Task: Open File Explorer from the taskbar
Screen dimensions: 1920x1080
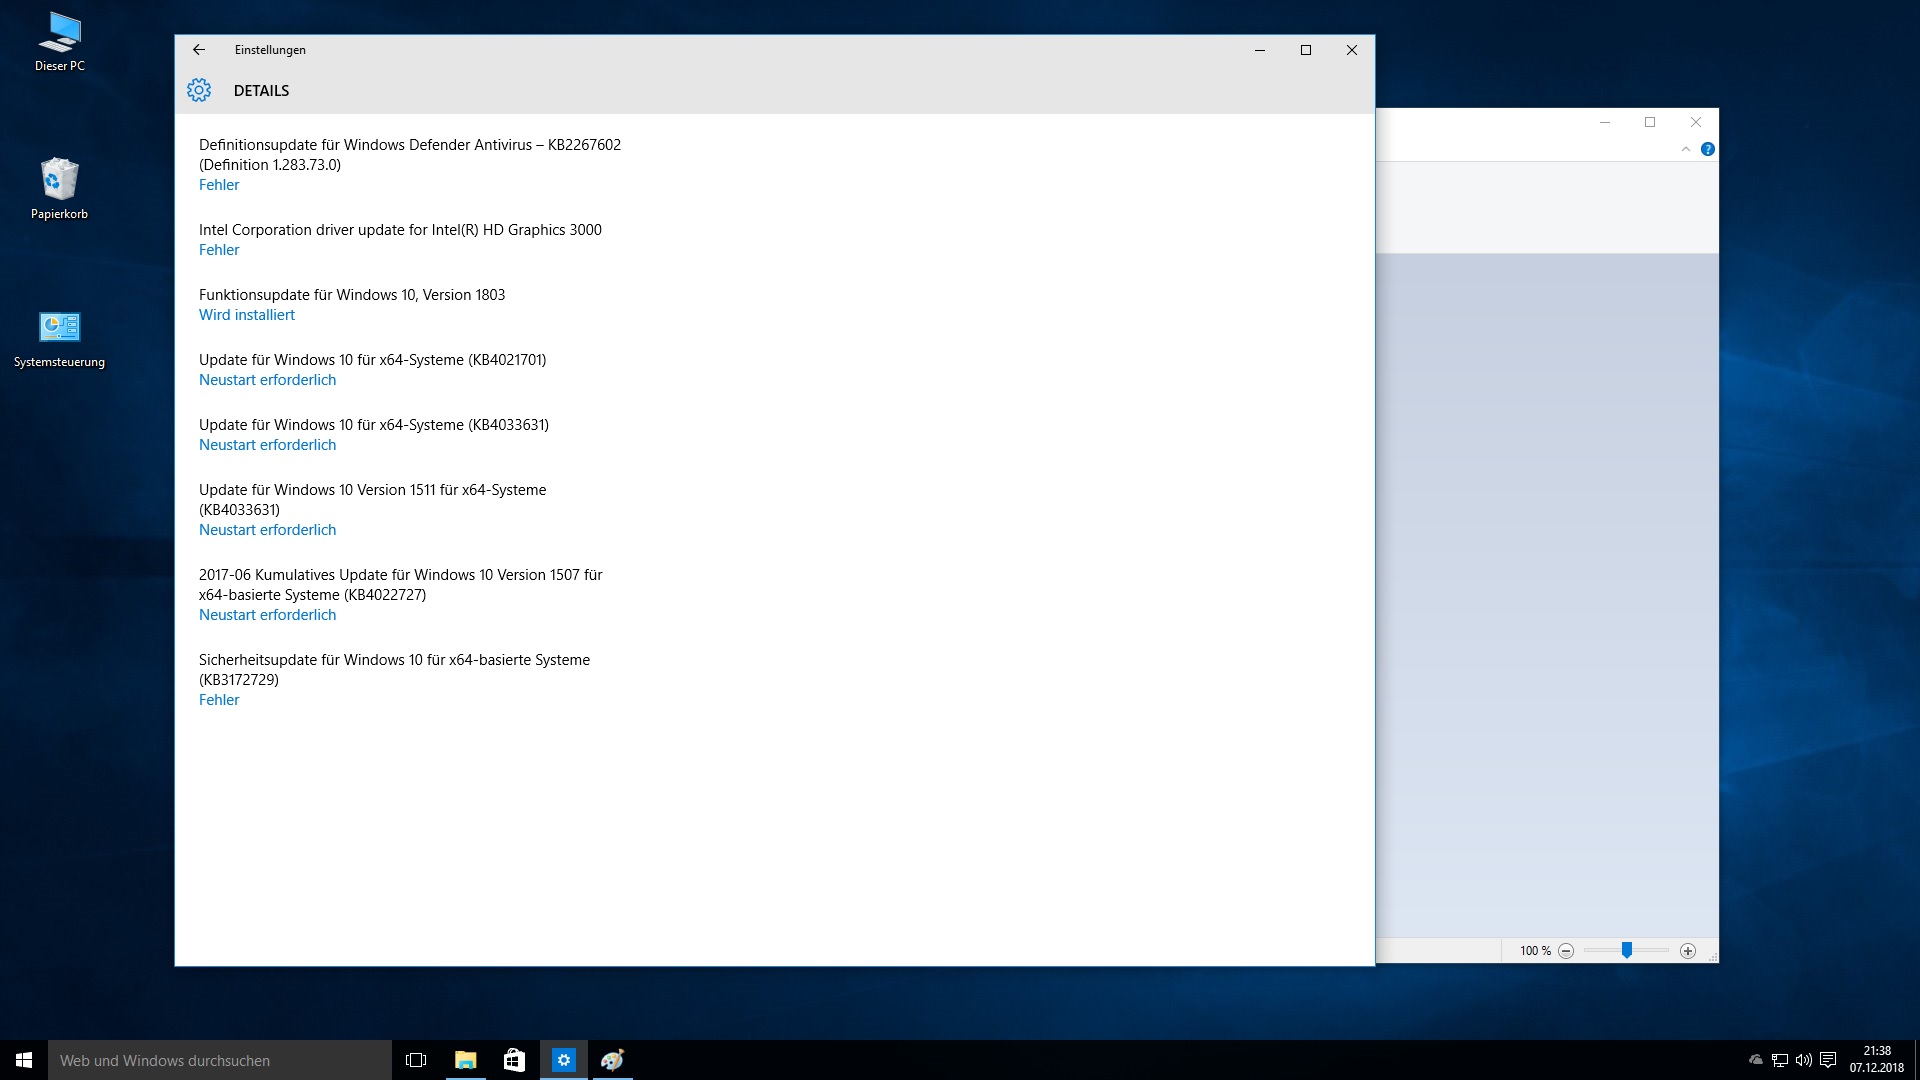Action: pos(466,1060)
